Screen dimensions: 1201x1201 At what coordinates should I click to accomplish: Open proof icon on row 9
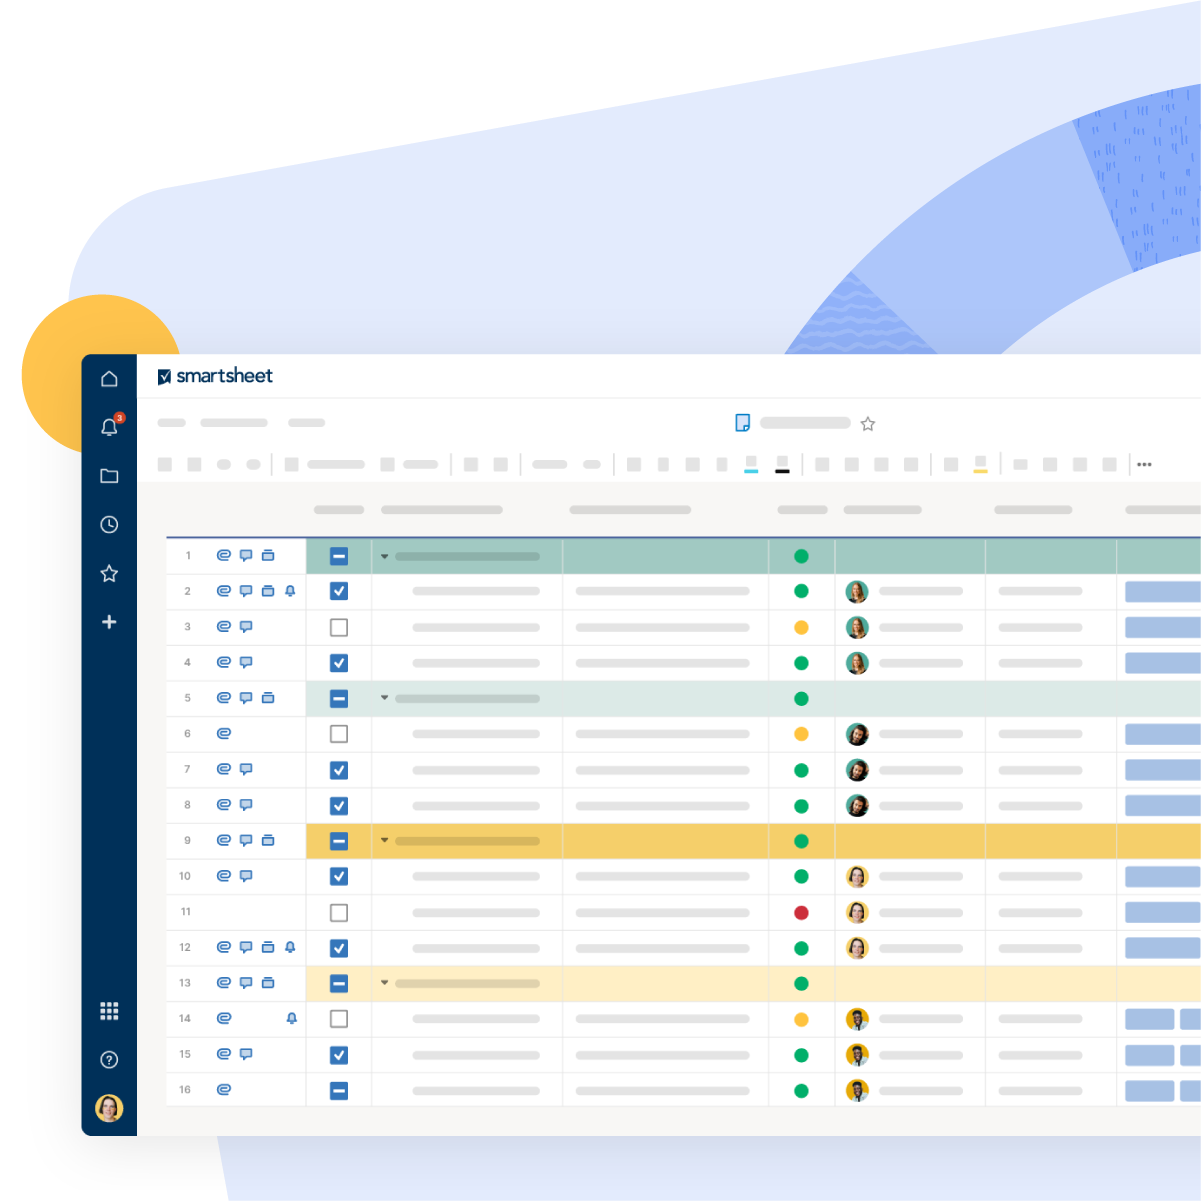click(x=268, y=840)
